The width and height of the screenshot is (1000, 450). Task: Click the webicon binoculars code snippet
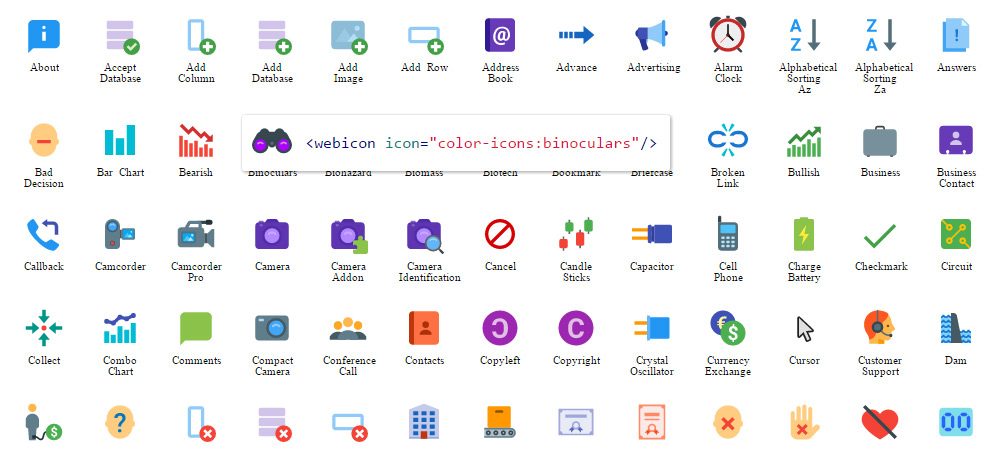(481, 143)
